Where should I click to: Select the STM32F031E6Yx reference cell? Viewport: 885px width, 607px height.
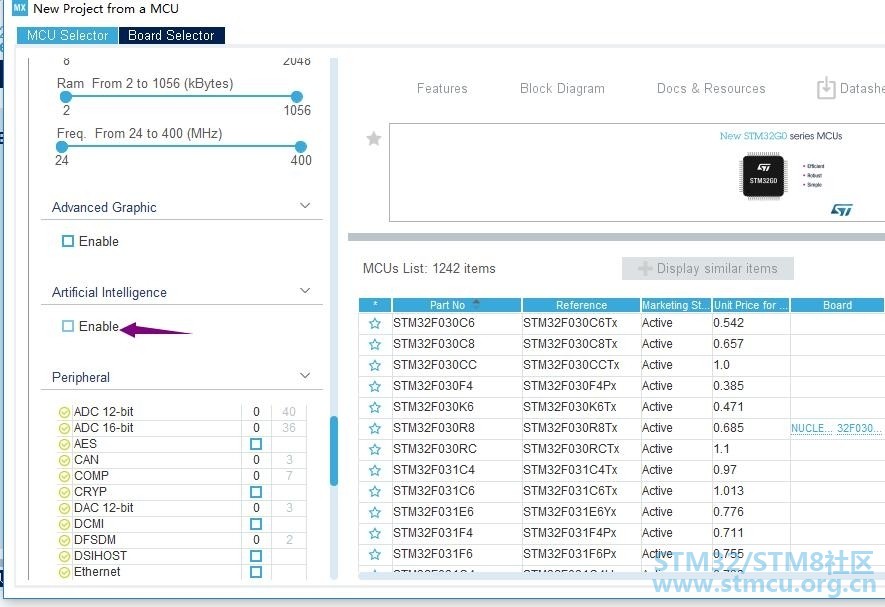[581, 512]
